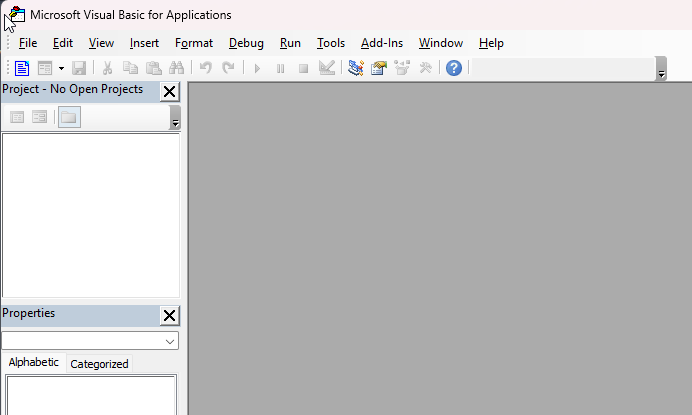Screen dimensions: 692x415
Task: Click the VBA application title bar icon
Action: click(17, 15)
